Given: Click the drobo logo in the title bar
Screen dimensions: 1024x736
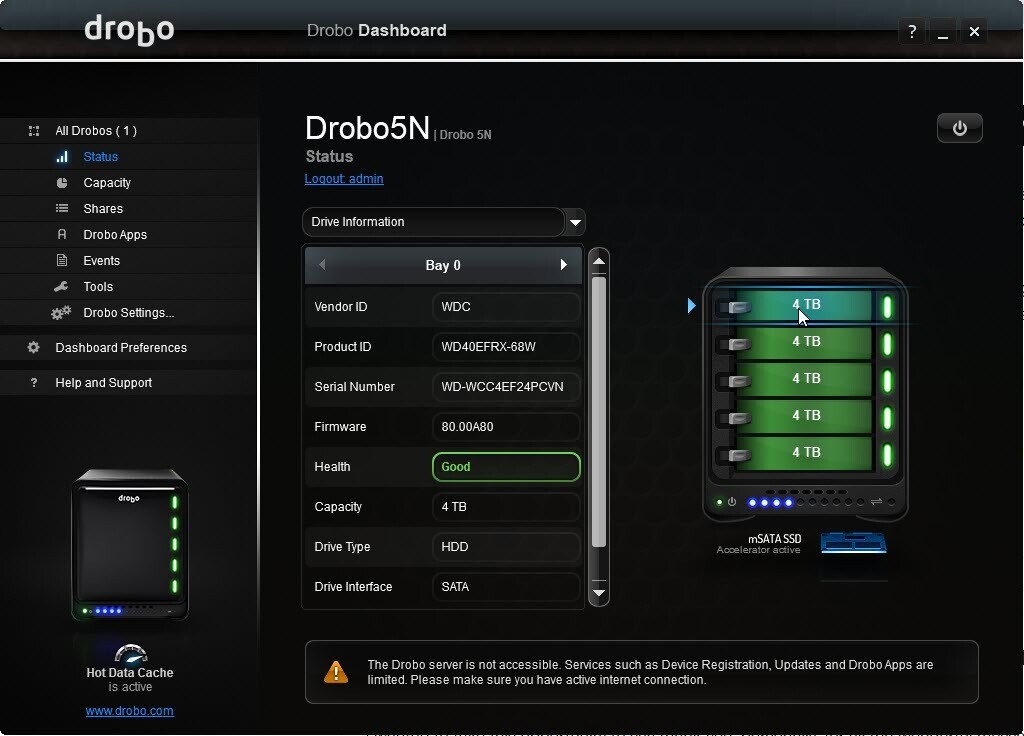Looking at the screenshot, I should 129,30.
